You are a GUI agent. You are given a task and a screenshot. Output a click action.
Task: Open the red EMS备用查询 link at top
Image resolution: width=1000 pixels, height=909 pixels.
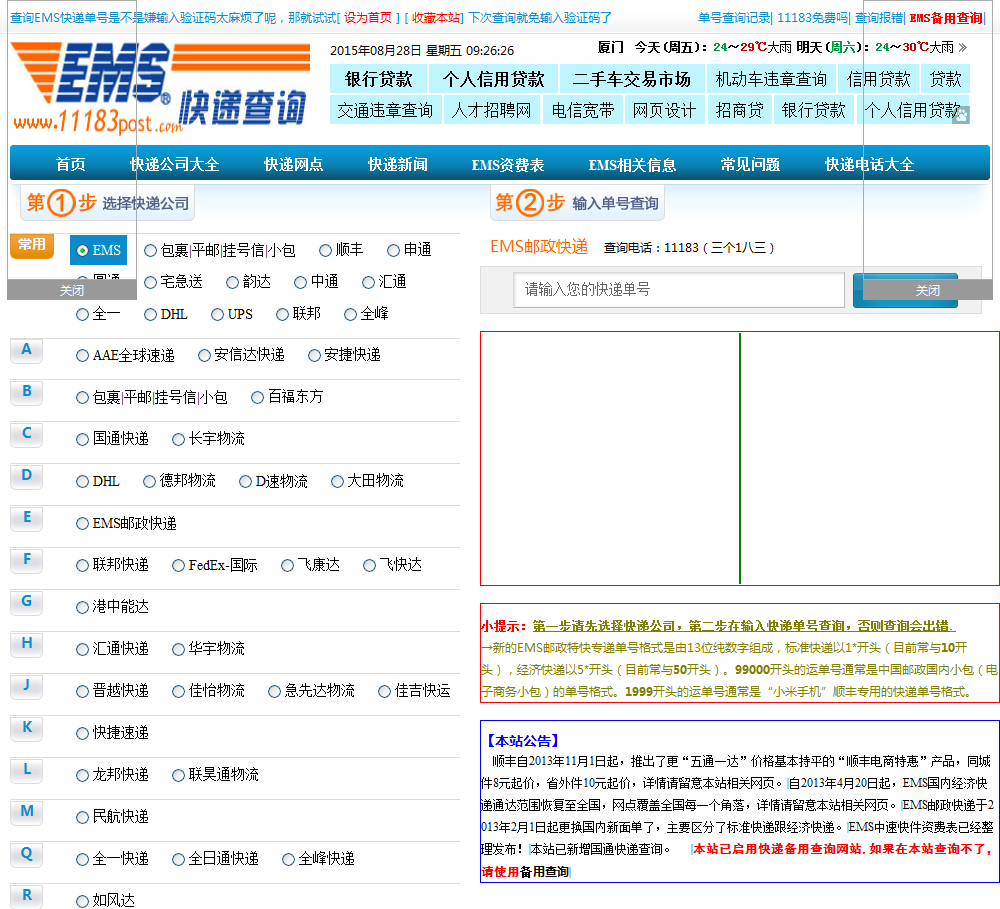click(946, 18)
